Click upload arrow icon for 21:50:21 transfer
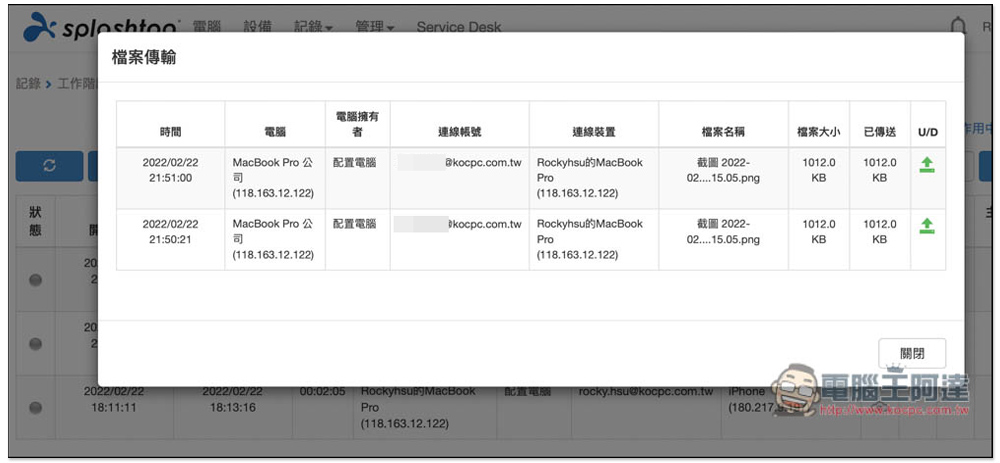The image size is (1000, 463). [x=927, y=226]
